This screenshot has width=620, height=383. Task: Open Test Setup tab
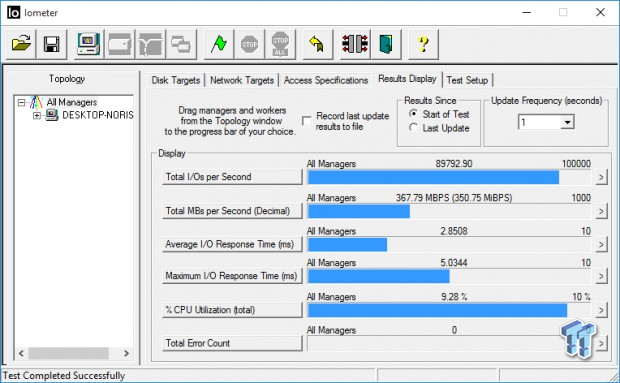coord(467,80)
